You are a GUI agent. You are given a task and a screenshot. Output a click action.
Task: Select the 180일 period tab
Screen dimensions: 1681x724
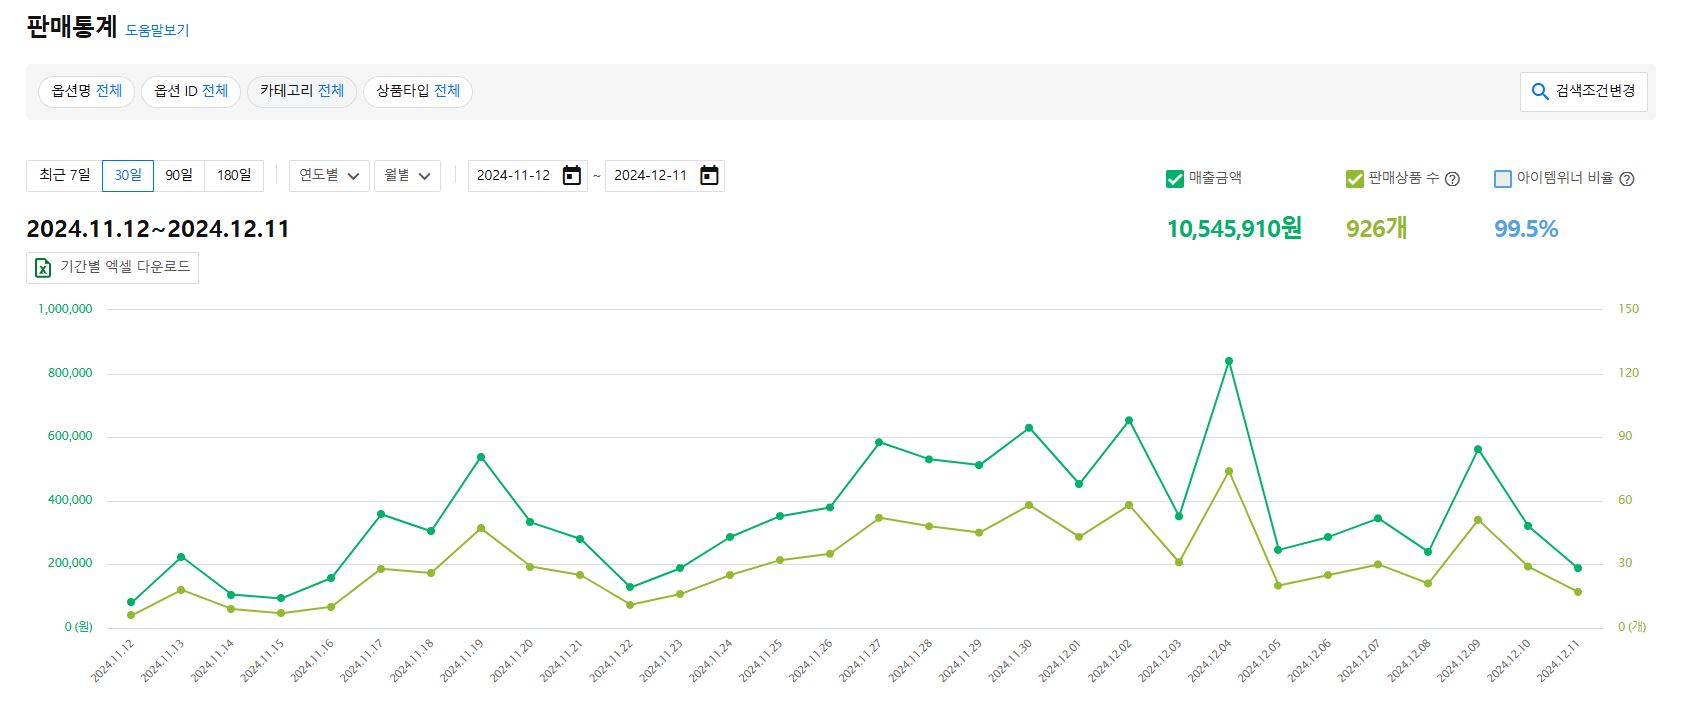point(234,176)
